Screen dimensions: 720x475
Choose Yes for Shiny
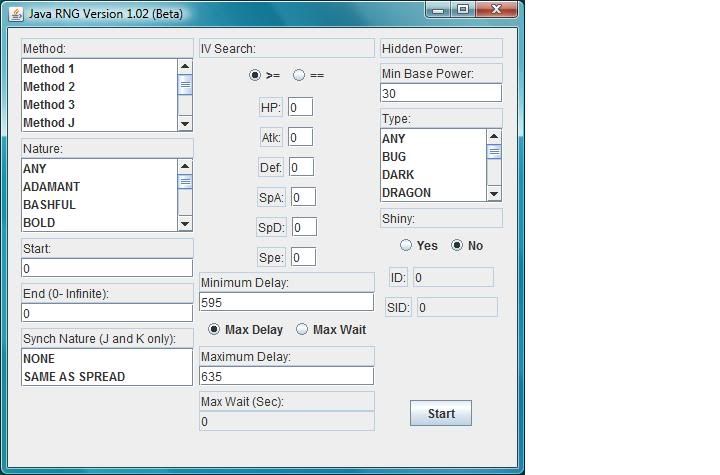click(x=406, y=245)
